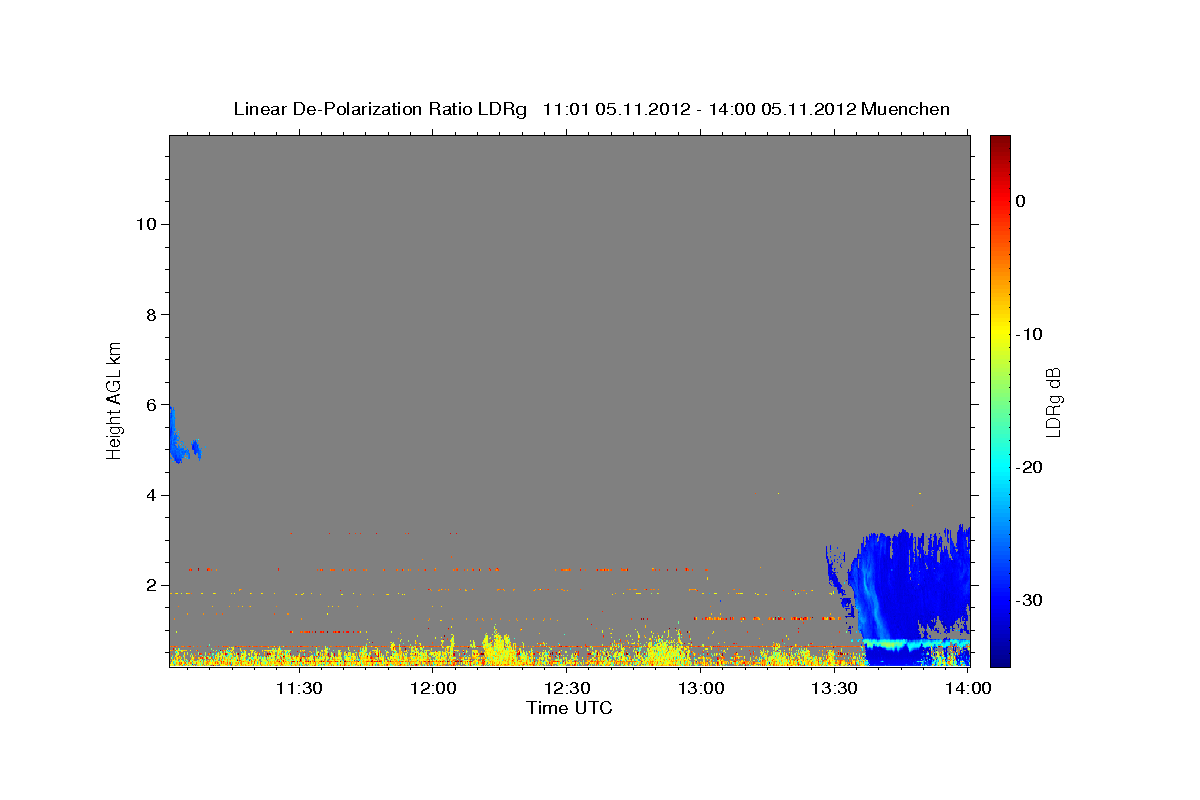Image resolution: width=1200 pixels, height=800 pixels.
Task: Click the 13:30 time tick label
Action: (835, 688)
